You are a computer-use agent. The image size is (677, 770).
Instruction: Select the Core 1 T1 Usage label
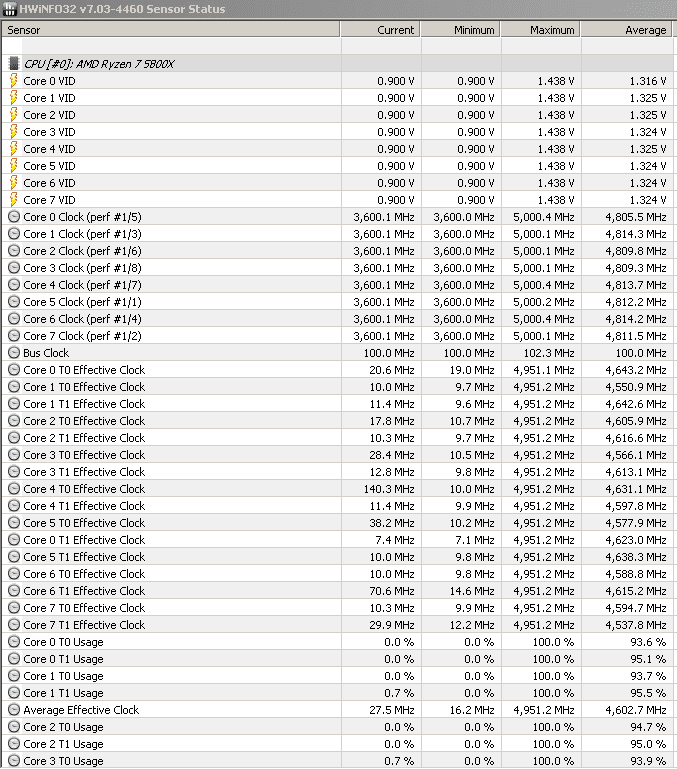point(63,693)
